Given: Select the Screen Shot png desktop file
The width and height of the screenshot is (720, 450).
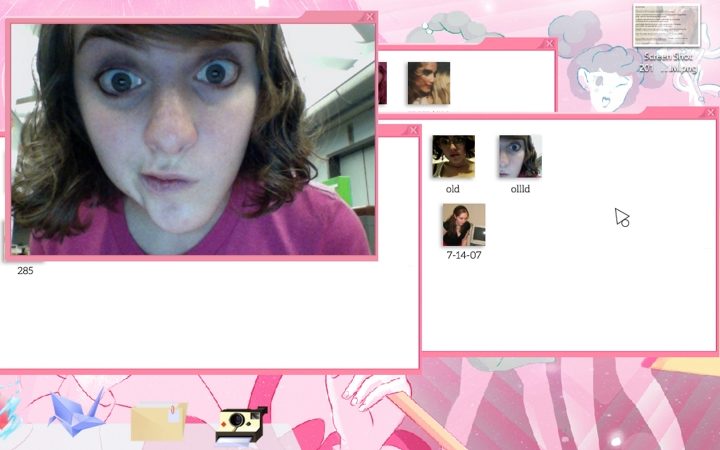Looking at the screenshot, I should (666, 26).
